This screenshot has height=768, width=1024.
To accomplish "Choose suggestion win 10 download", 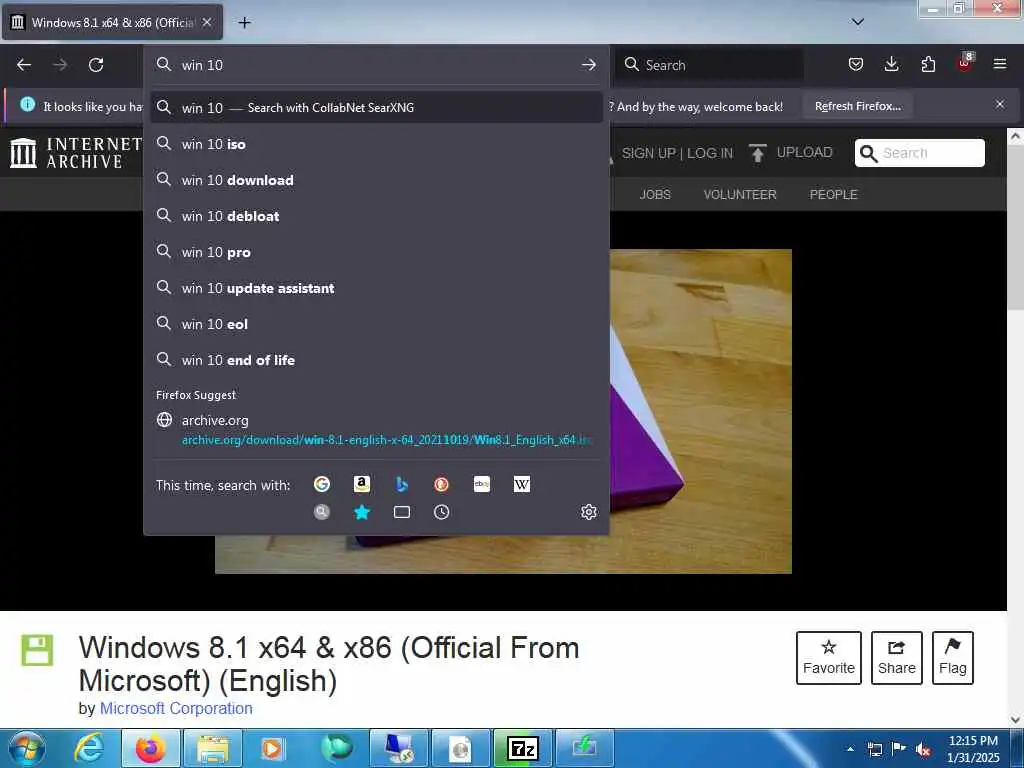I will 376,180.
